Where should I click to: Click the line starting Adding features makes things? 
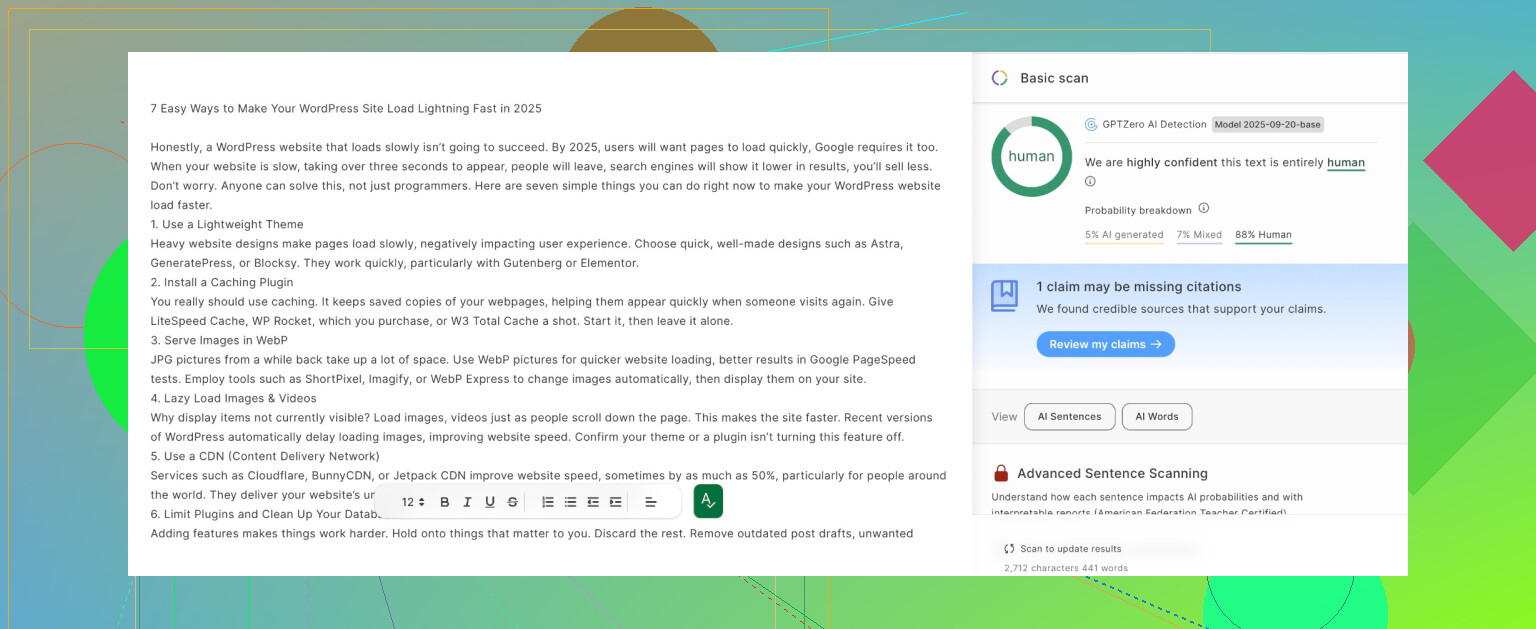point(532,534)
